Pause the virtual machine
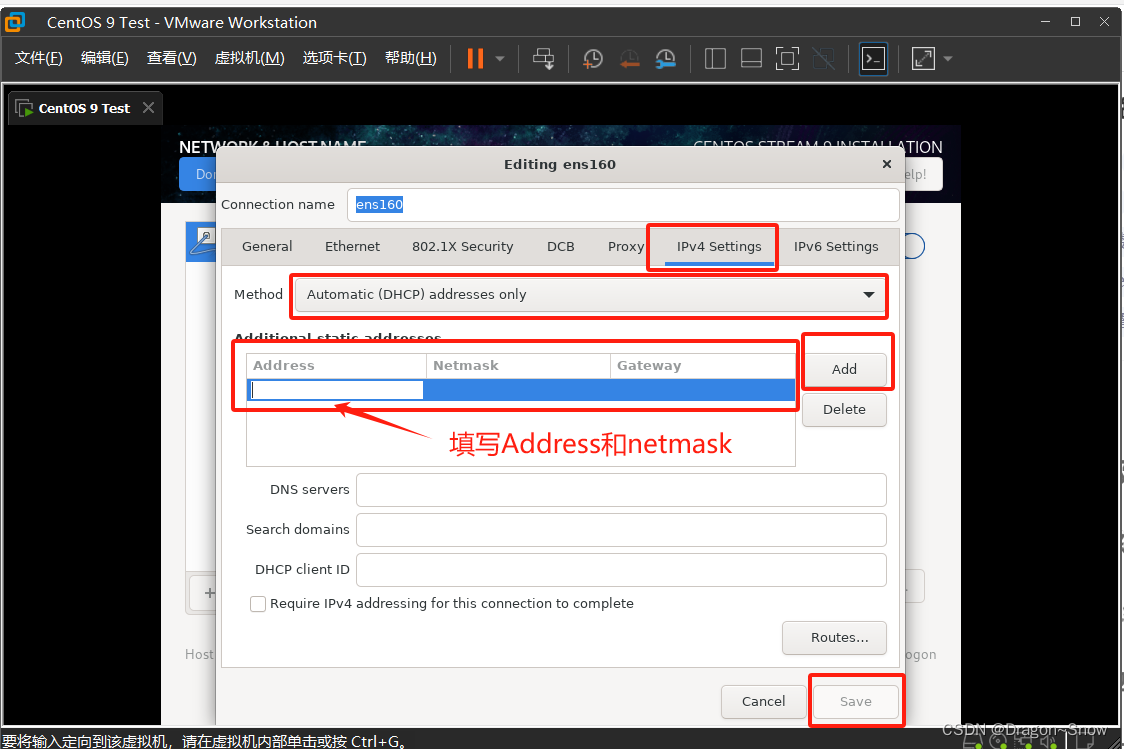The height and width of the screenshot is (749, 1124). [x=475, y=59]
